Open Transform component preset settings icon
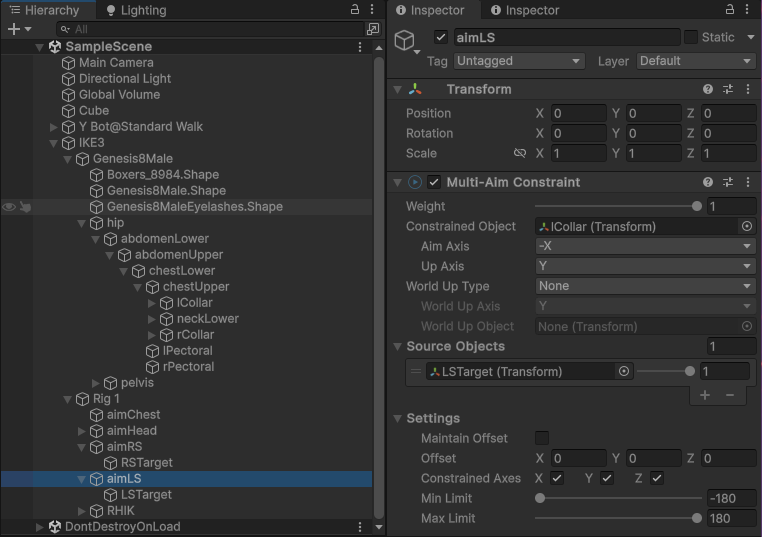Screen dimensions: 762x537 [729, 89]
